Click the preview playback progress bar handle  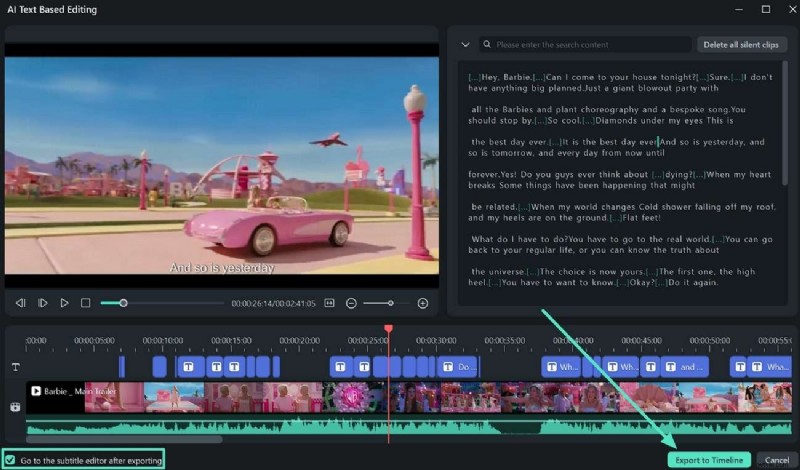click(123, 303)
